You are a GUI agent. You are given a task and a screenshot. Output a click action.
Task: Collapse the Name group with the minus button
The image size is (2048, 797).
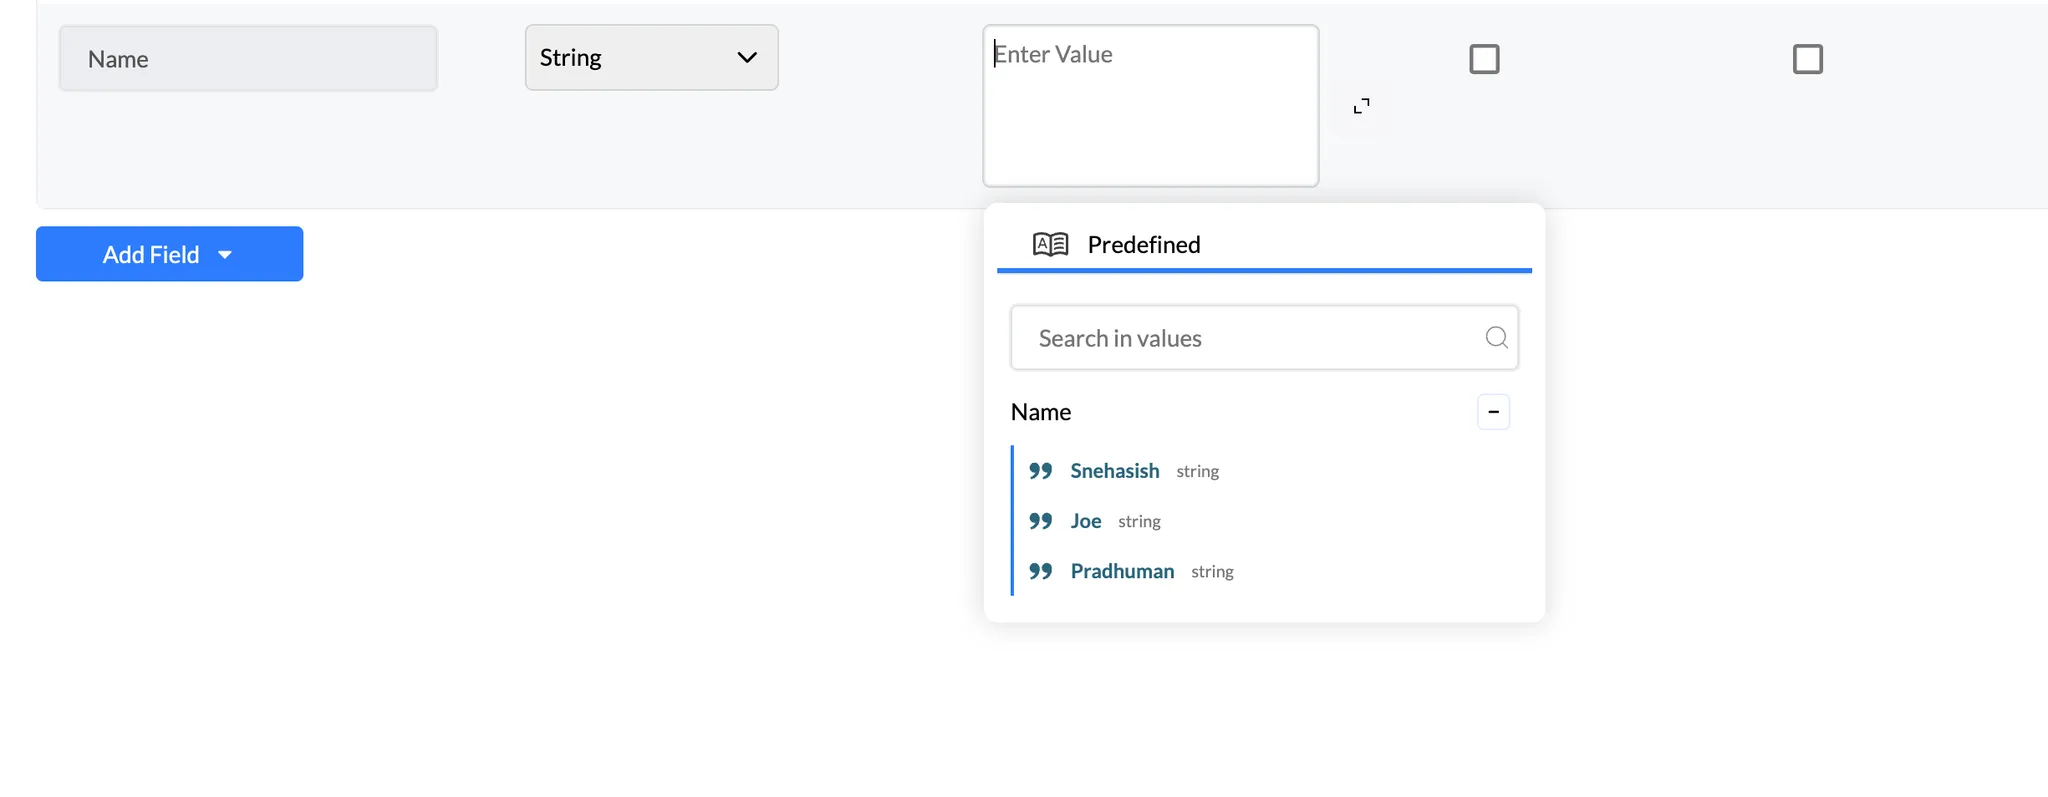coord(1493,412)
